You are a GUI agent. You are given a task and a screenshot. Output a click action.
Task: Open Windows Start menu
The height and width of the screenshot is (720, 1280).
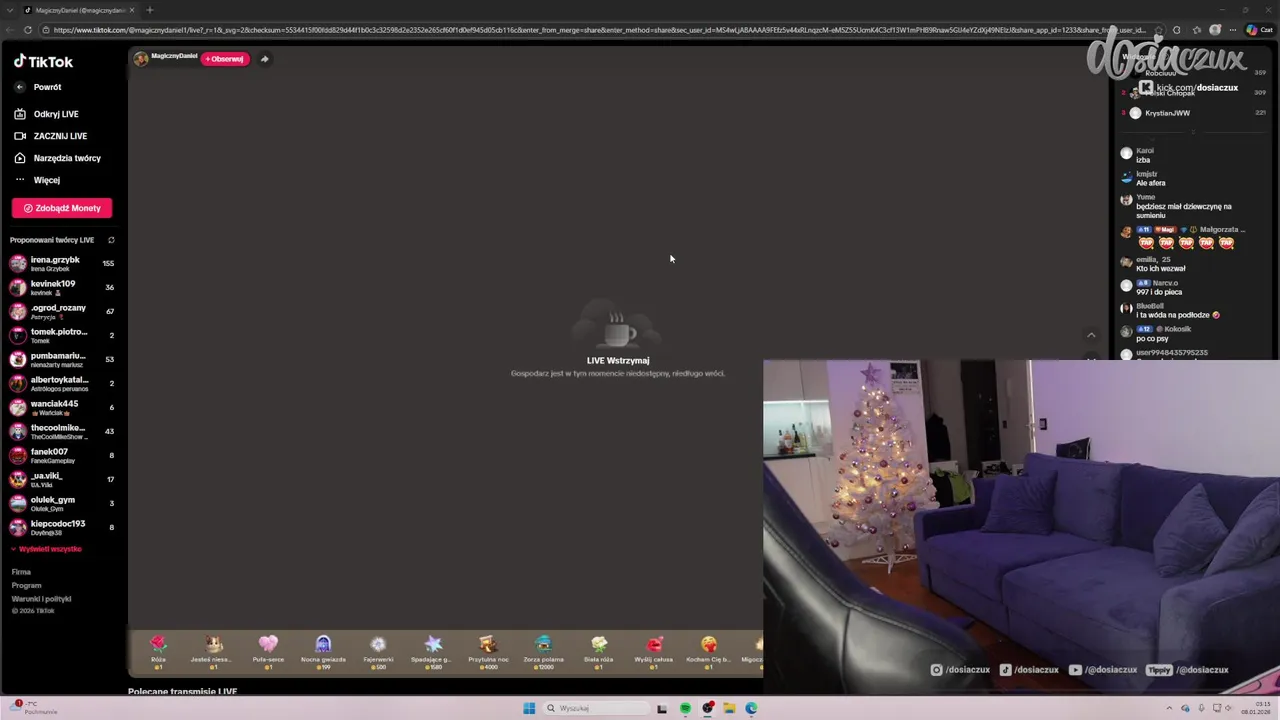[x=529, y=708]
